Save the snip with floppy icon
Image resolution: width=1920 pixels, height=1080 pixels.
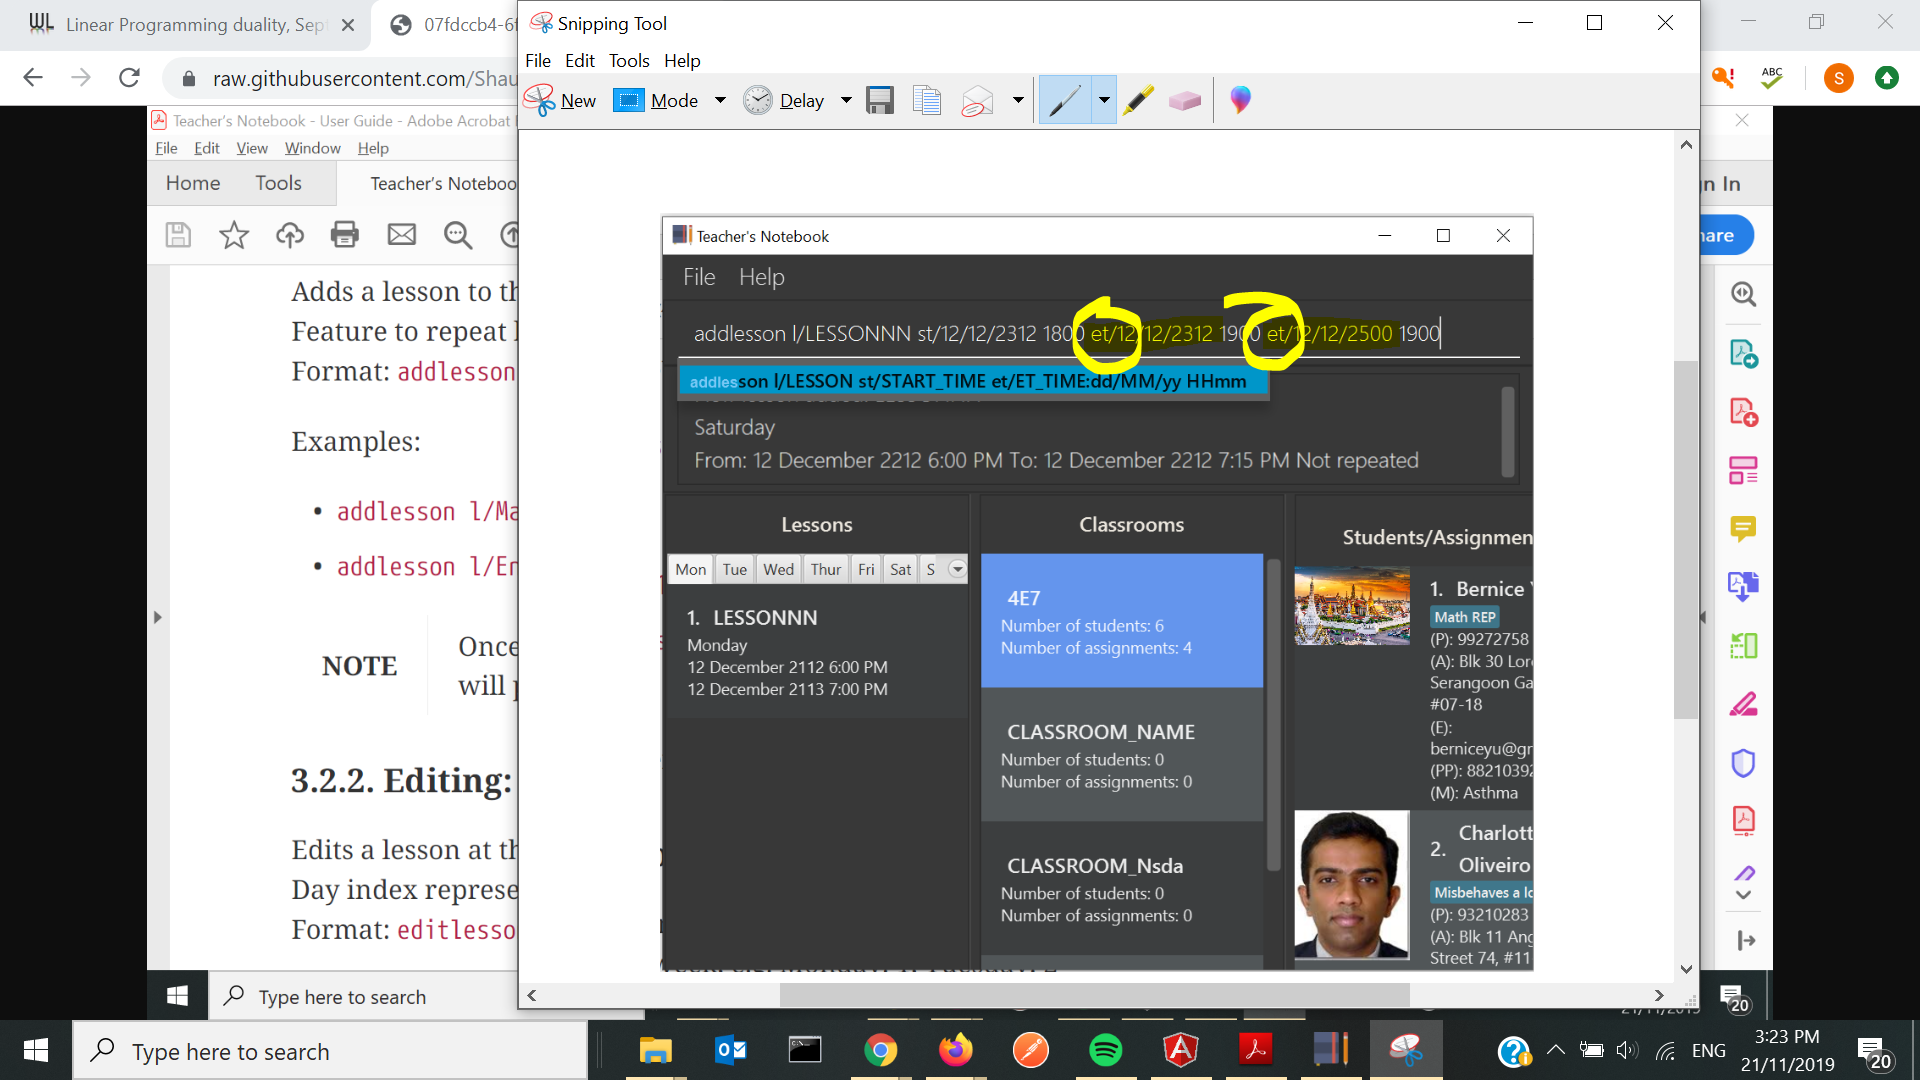(x=880, y=100)
